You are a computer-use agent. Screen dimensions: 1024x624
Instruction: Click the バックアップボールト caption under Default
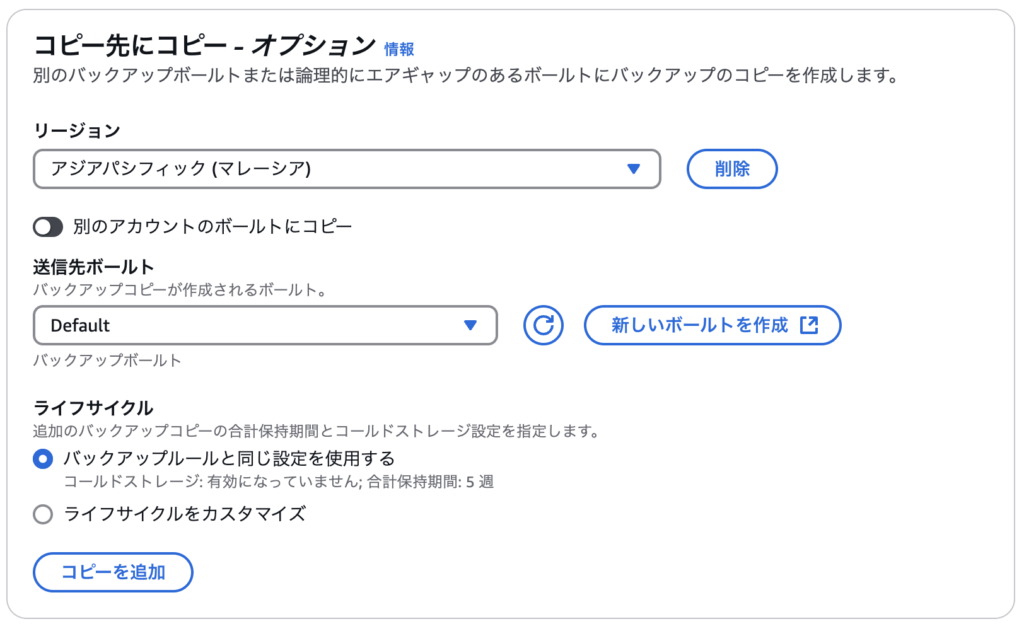coord(107,360)
